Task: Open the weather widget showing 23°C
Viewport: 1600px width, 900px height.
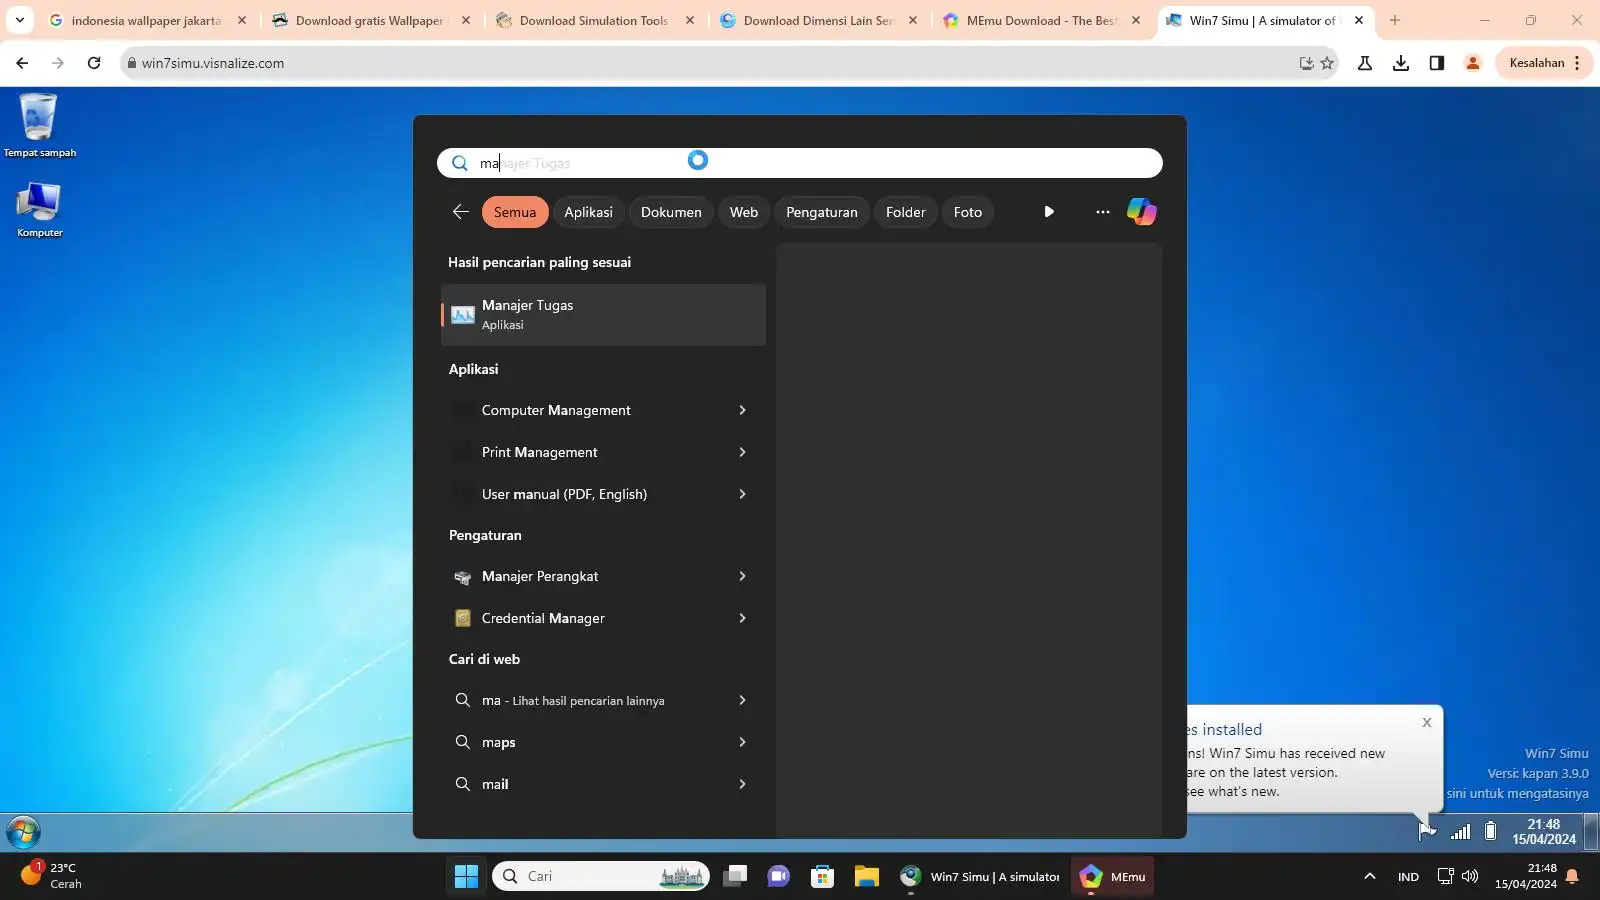Action: click(x=52, y=876)
